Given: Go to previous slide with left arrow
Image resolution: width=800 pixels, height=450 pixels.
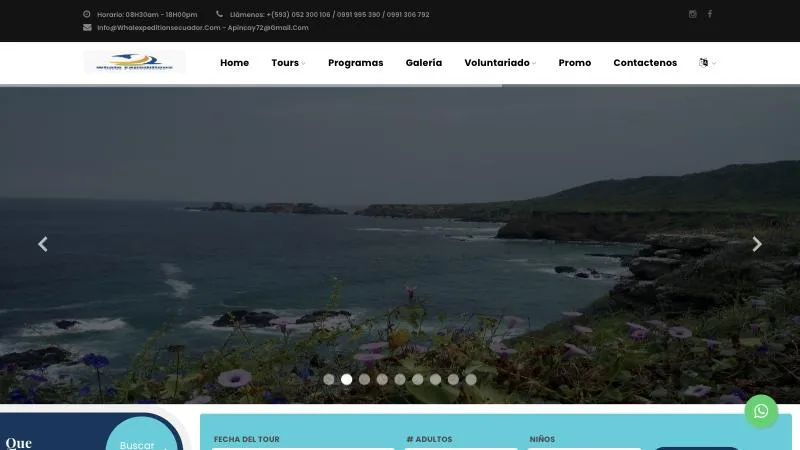Looking at the screenshot, I should pyautogui.click(x=43, y=244).
